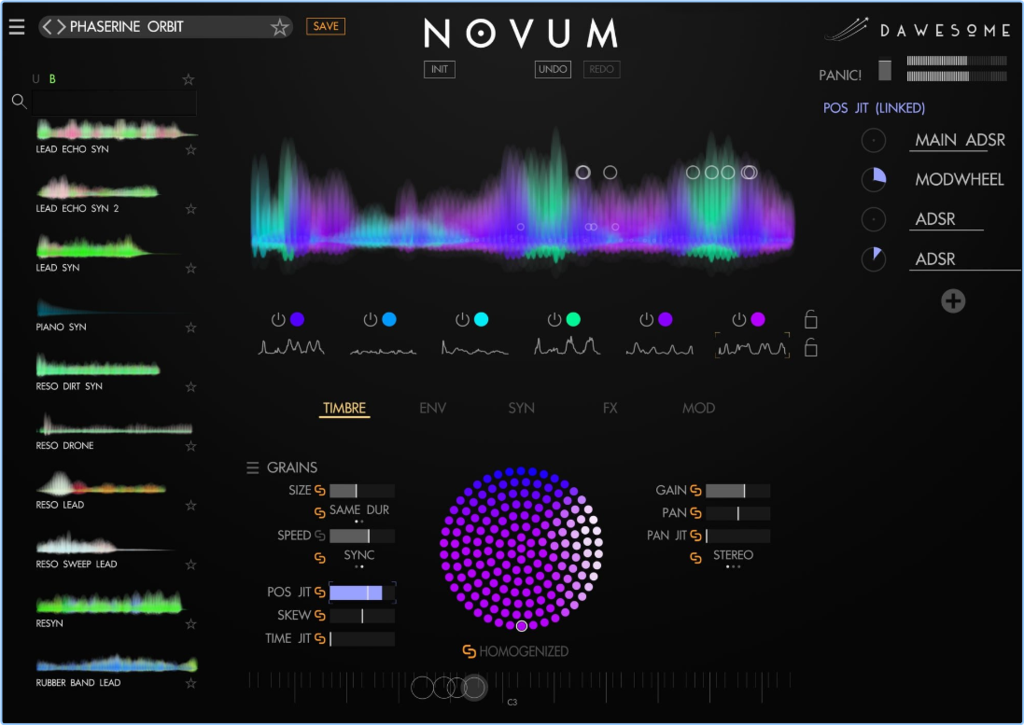Click the GAIN slider
Viewport: 1024px width, 725px height.
pyautogui.click(x=738, y=491)
